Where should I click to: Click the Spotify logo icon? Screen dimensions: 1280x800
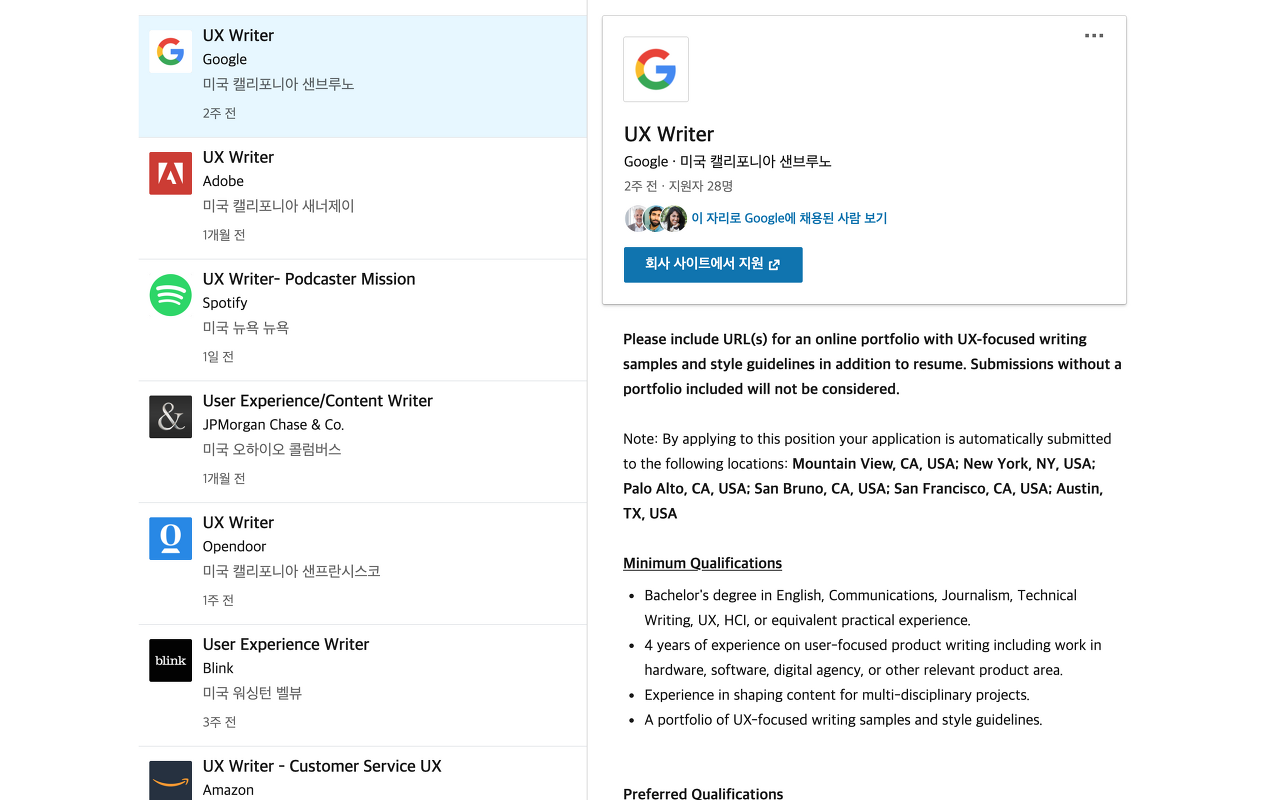point(170,295)
